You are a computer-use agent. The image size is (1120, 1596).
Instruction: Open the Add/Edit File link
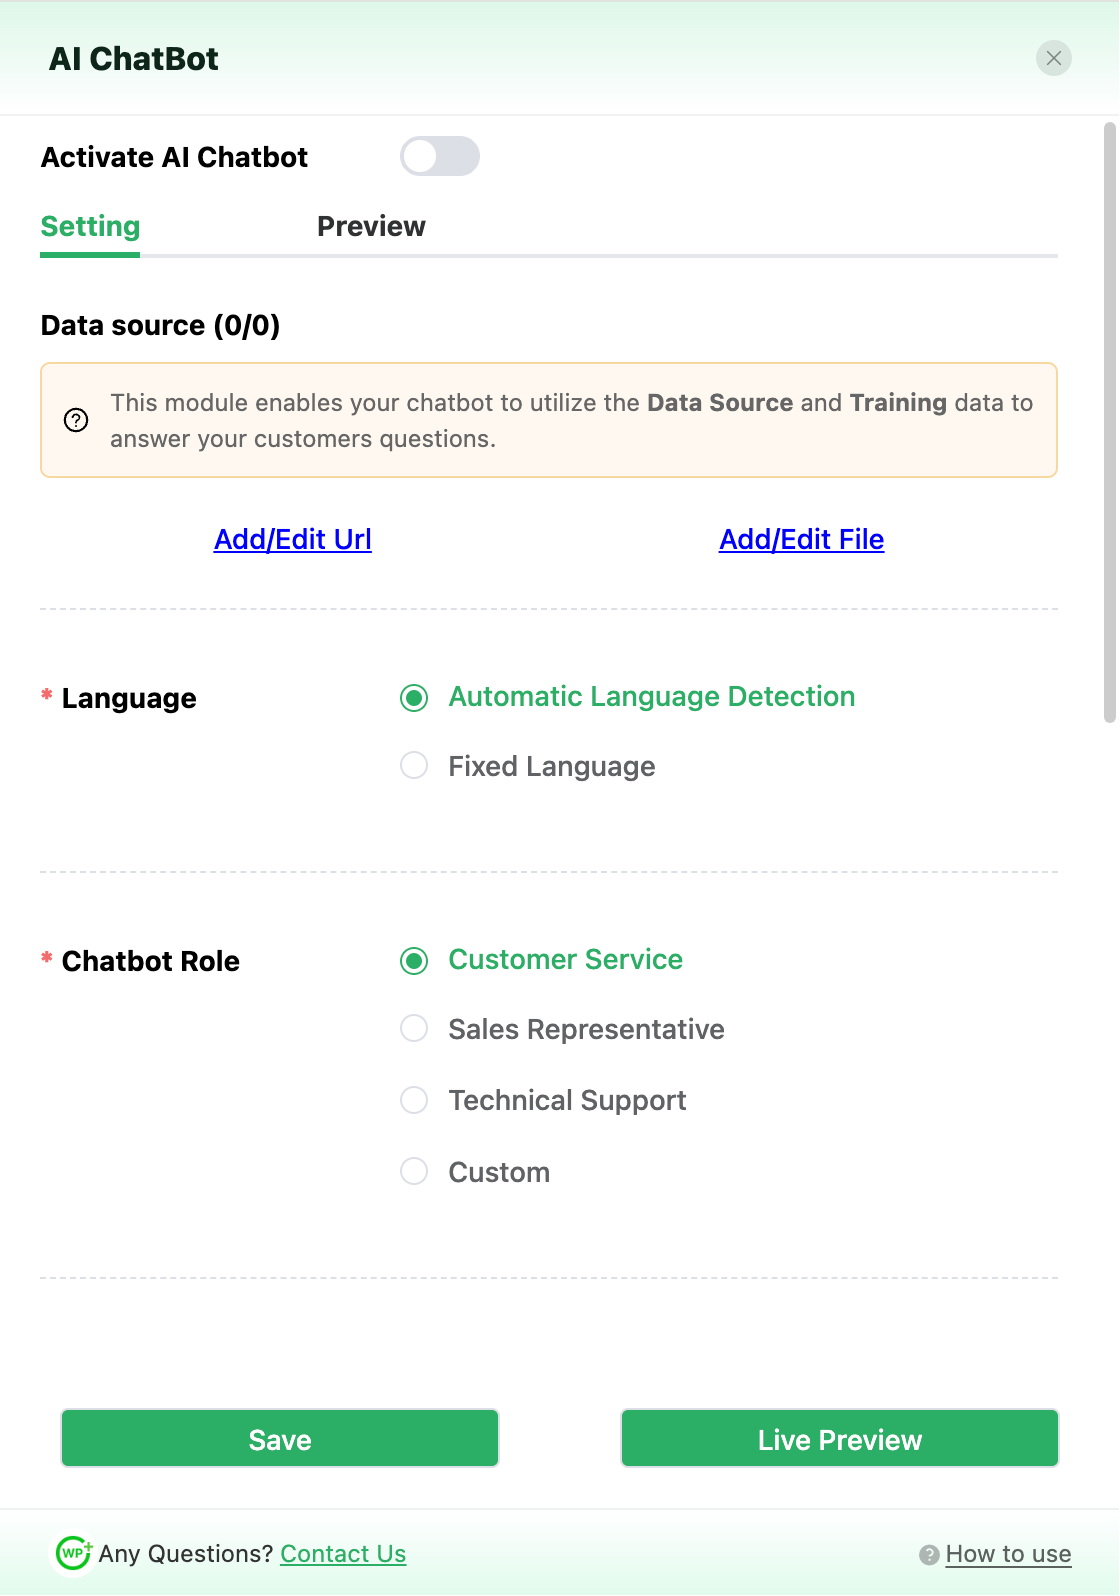point(801,539)
